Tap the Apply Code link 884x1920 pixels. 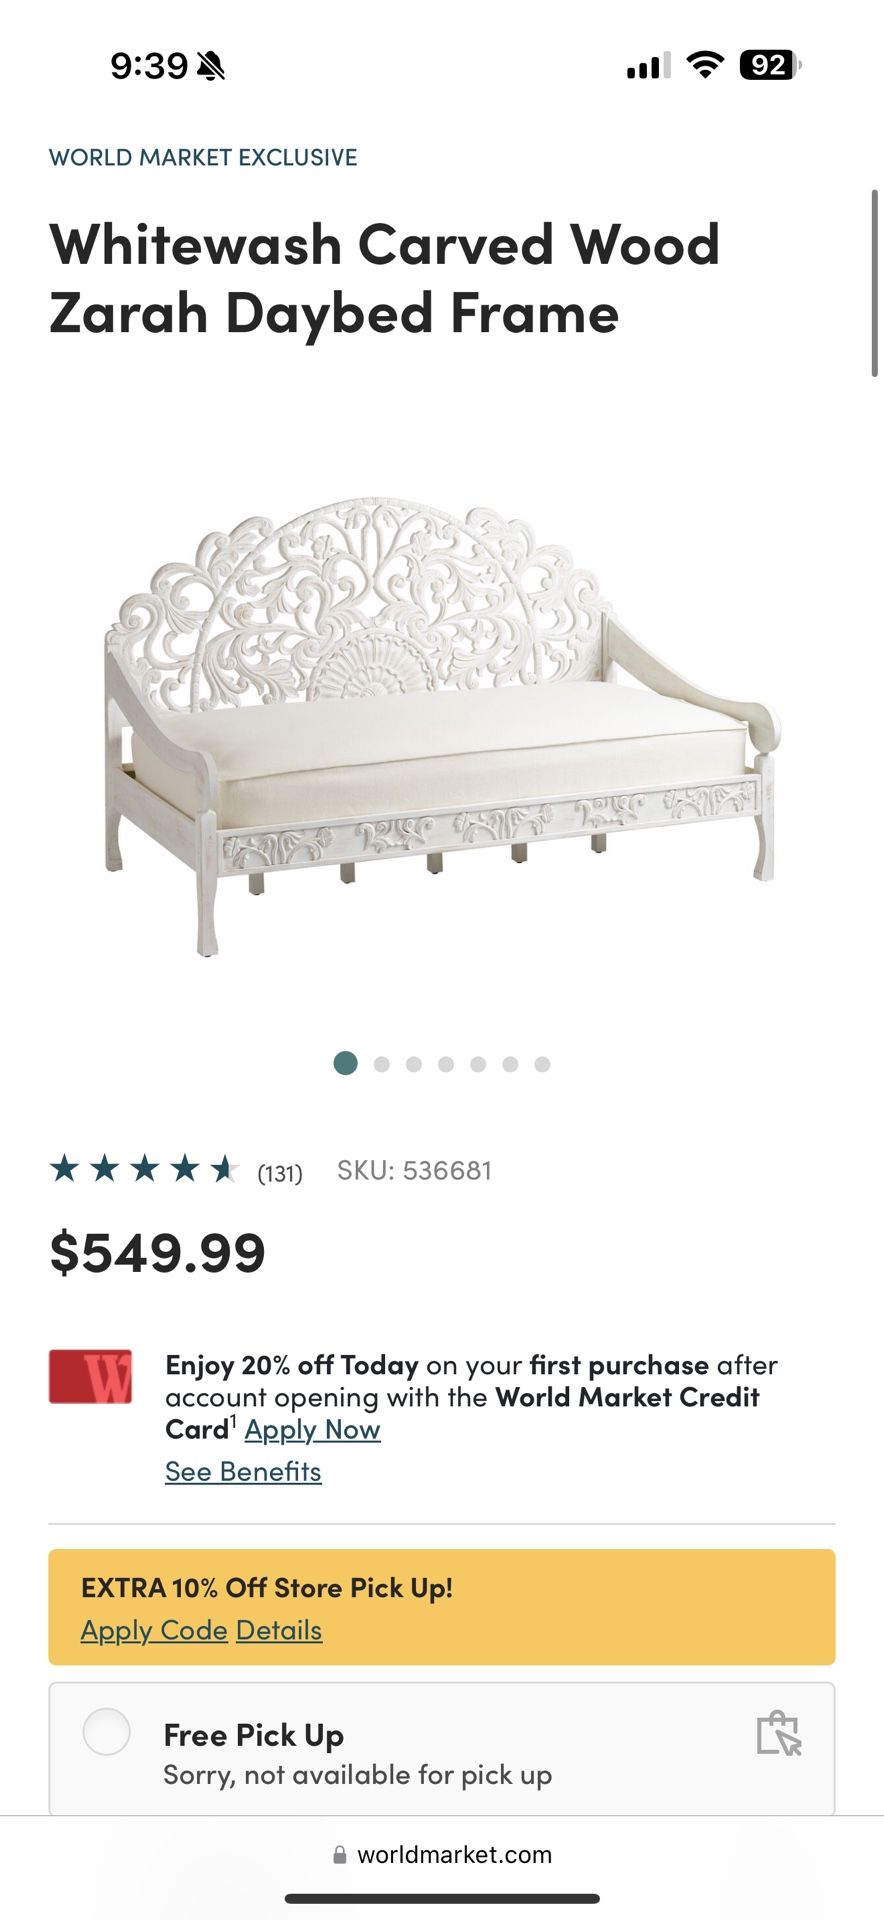point(154,1630)
